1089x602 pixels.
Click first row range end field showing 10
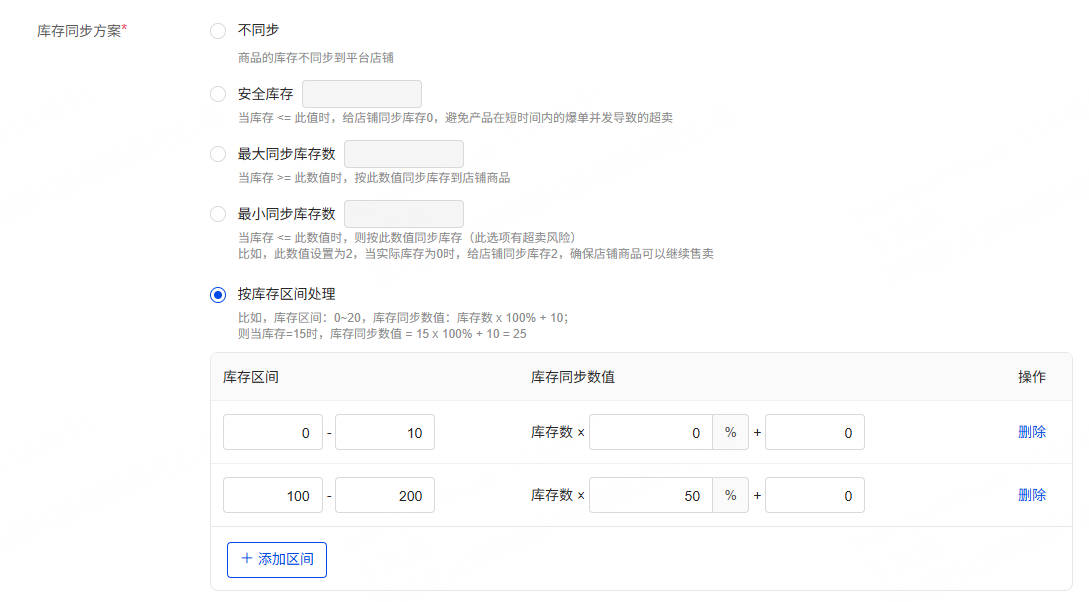pos(385,433)
